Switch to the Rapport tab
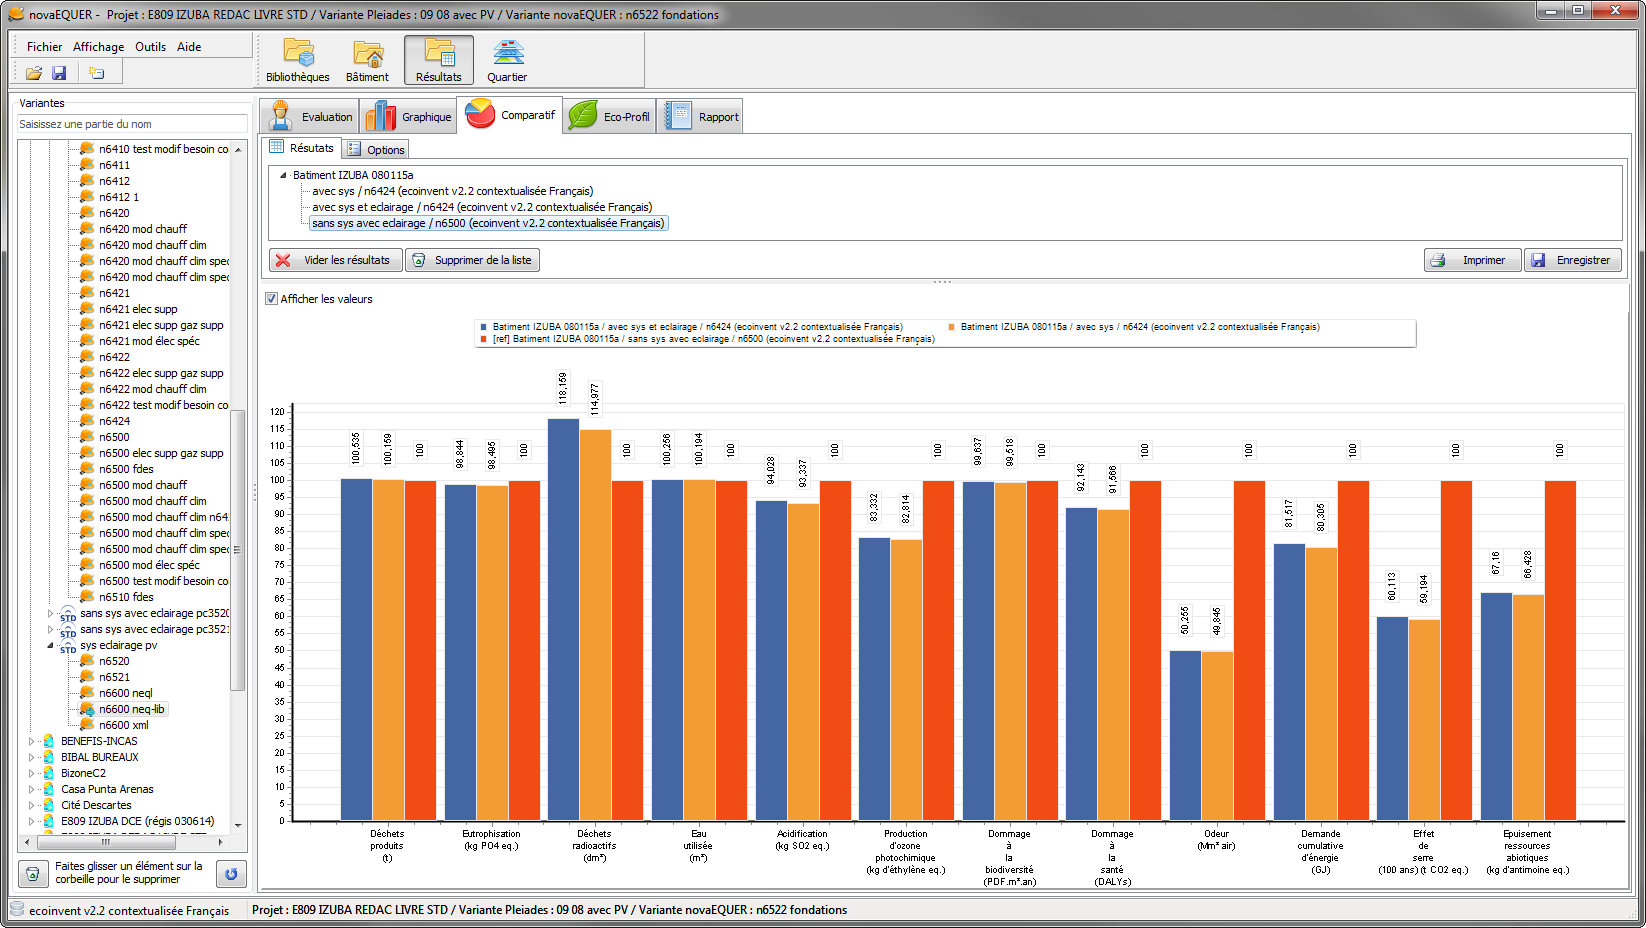The height and width of the screenshot is (928, 1646). point(701,116)
